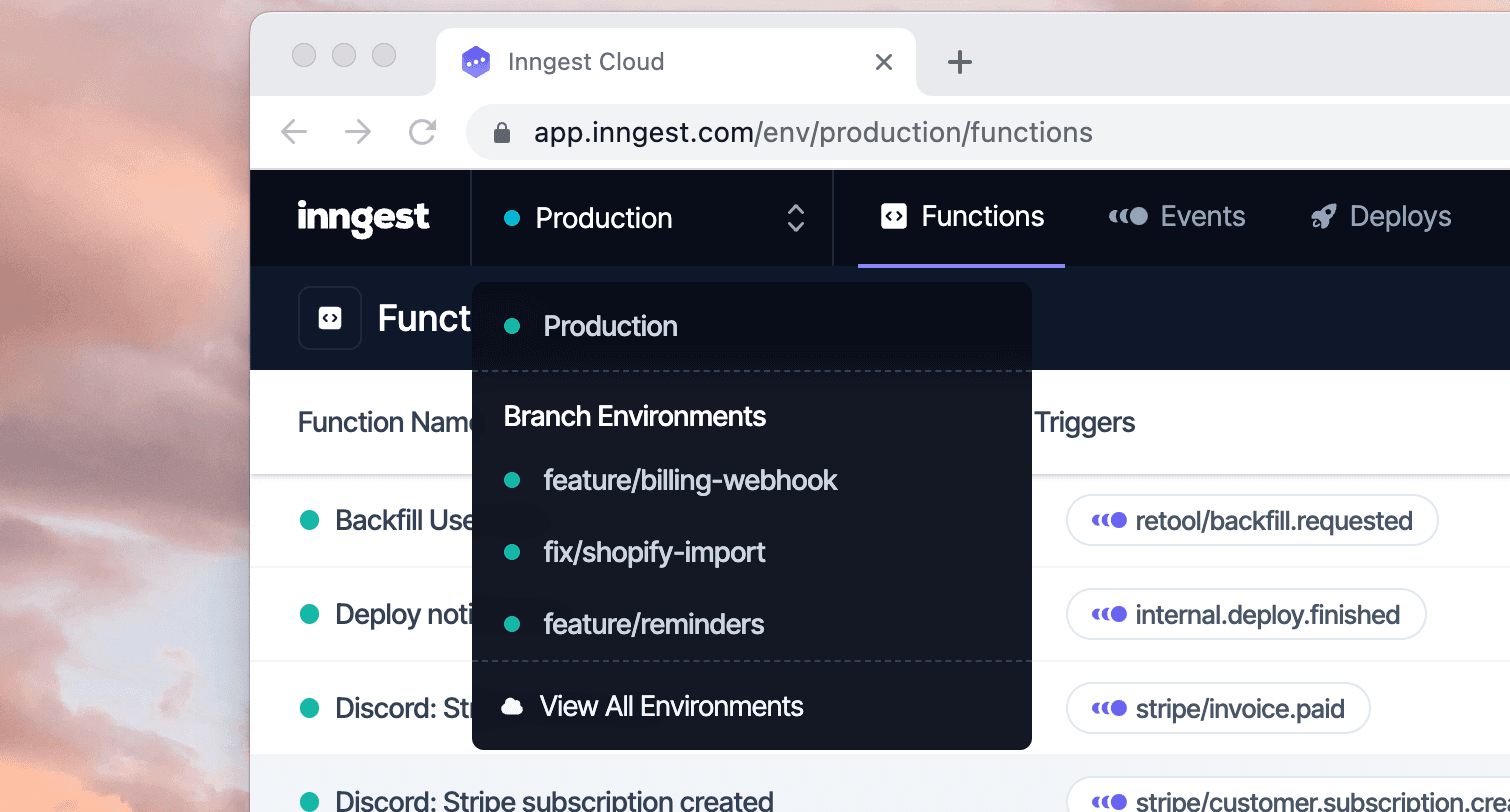
Task: Click the Events sound-wave icon
Action: click(1128, 216)
